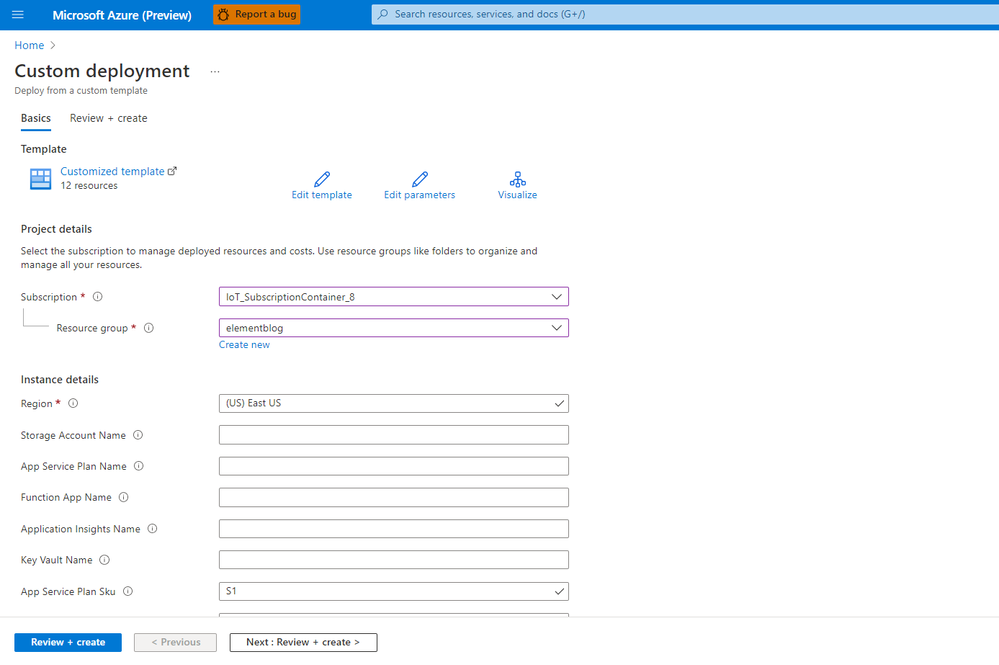Show info tooltip for Storage Account Name
Image resolution: width=999 pixels, height=665 pixels.
pos(138,435)
